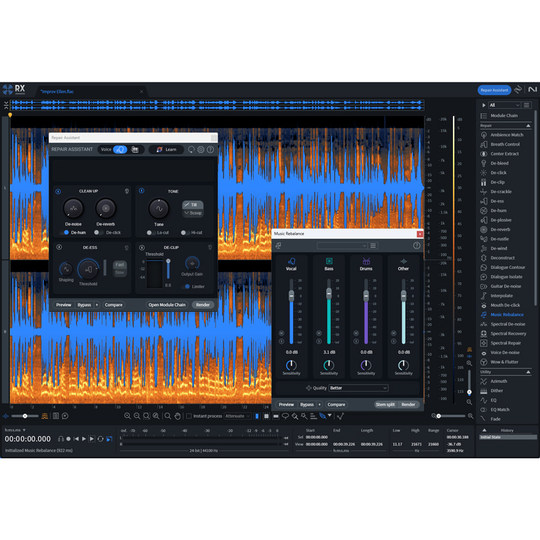Select Voice mode icon in Repair Assistant

point(120,149)
